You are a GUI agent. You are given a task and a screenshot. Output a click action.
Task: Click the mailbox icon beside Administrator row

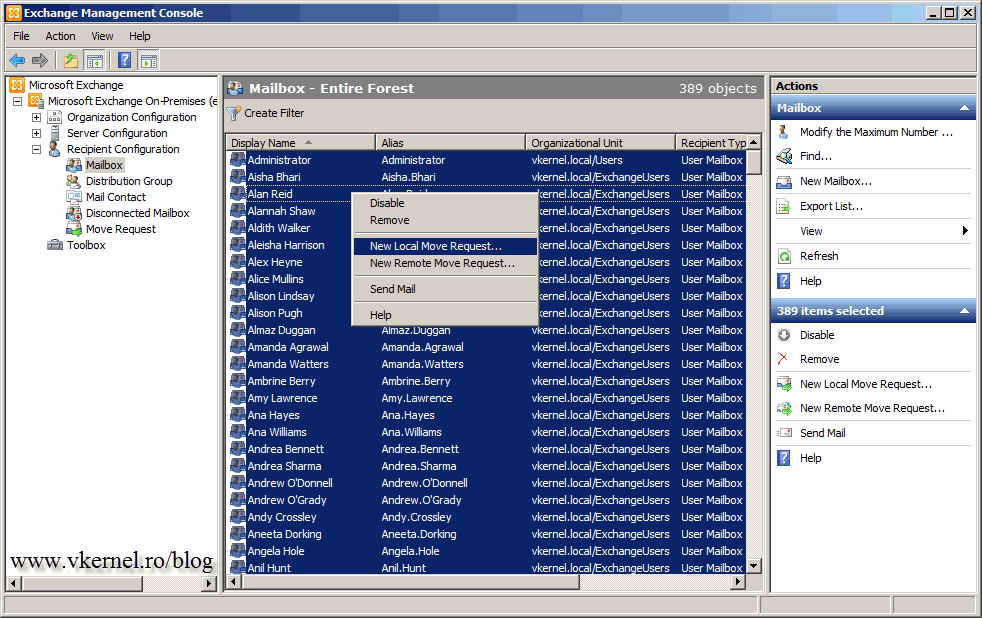237,160
